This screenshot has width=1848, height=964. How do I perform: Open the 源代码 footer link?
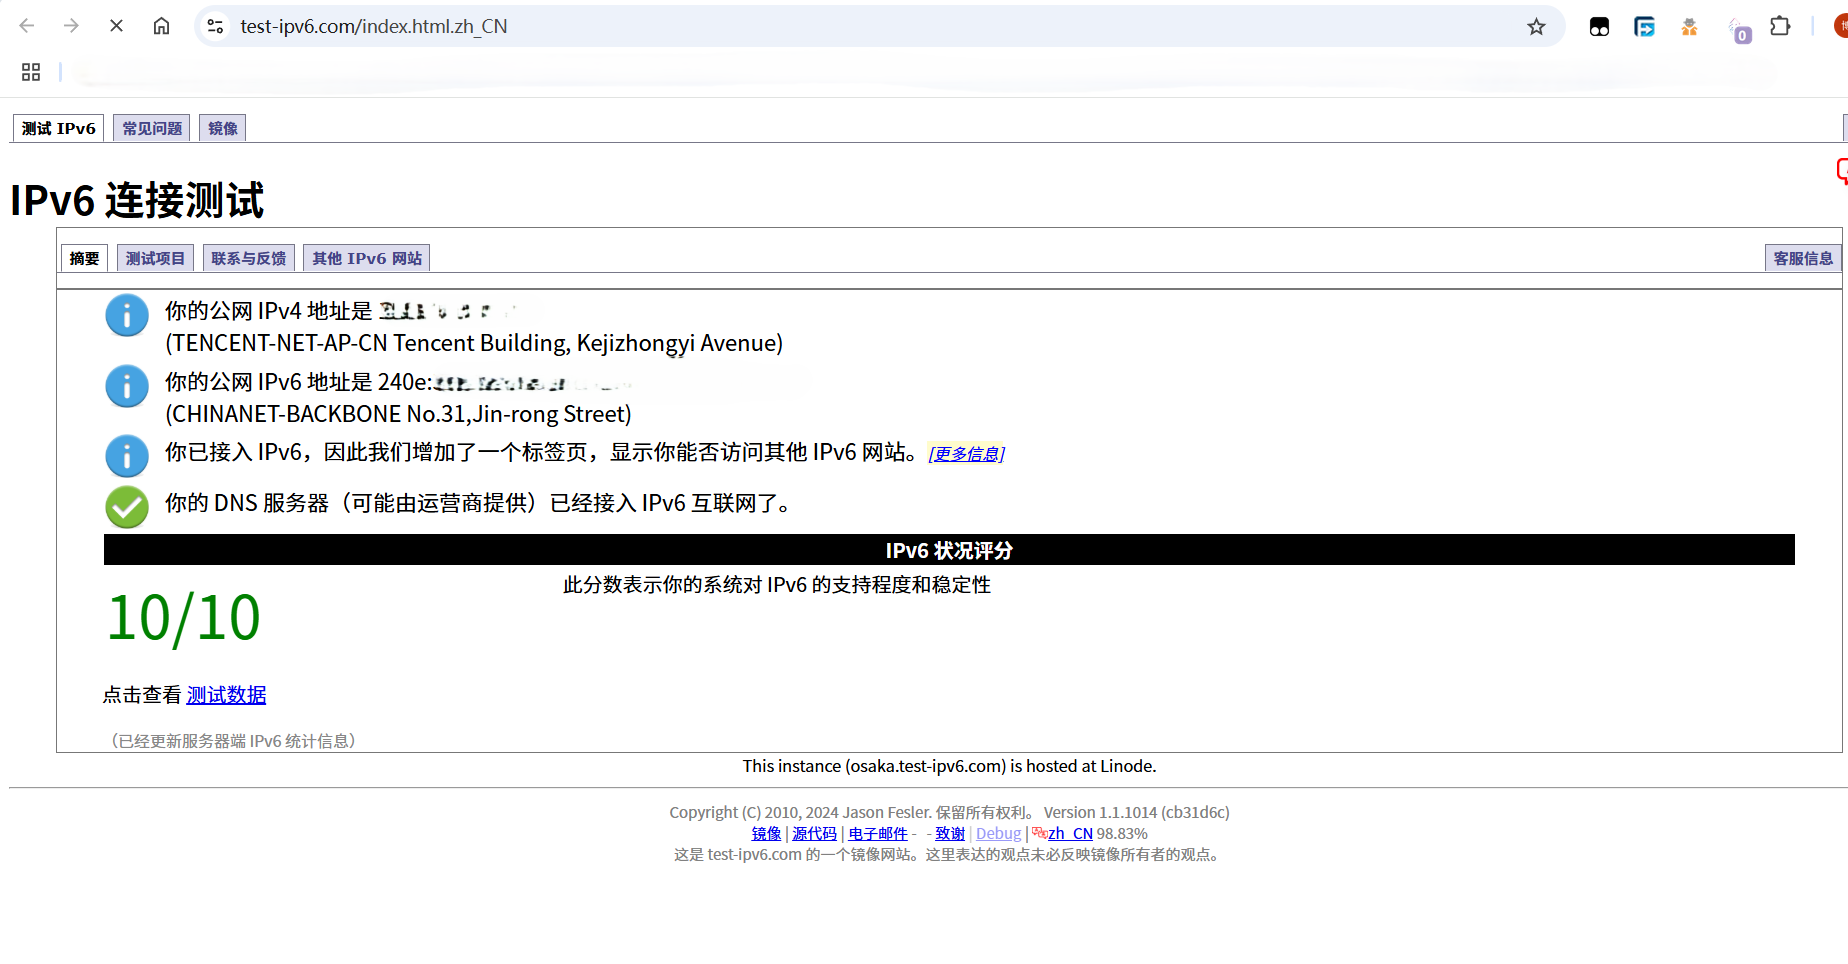(x=814, y=833)
